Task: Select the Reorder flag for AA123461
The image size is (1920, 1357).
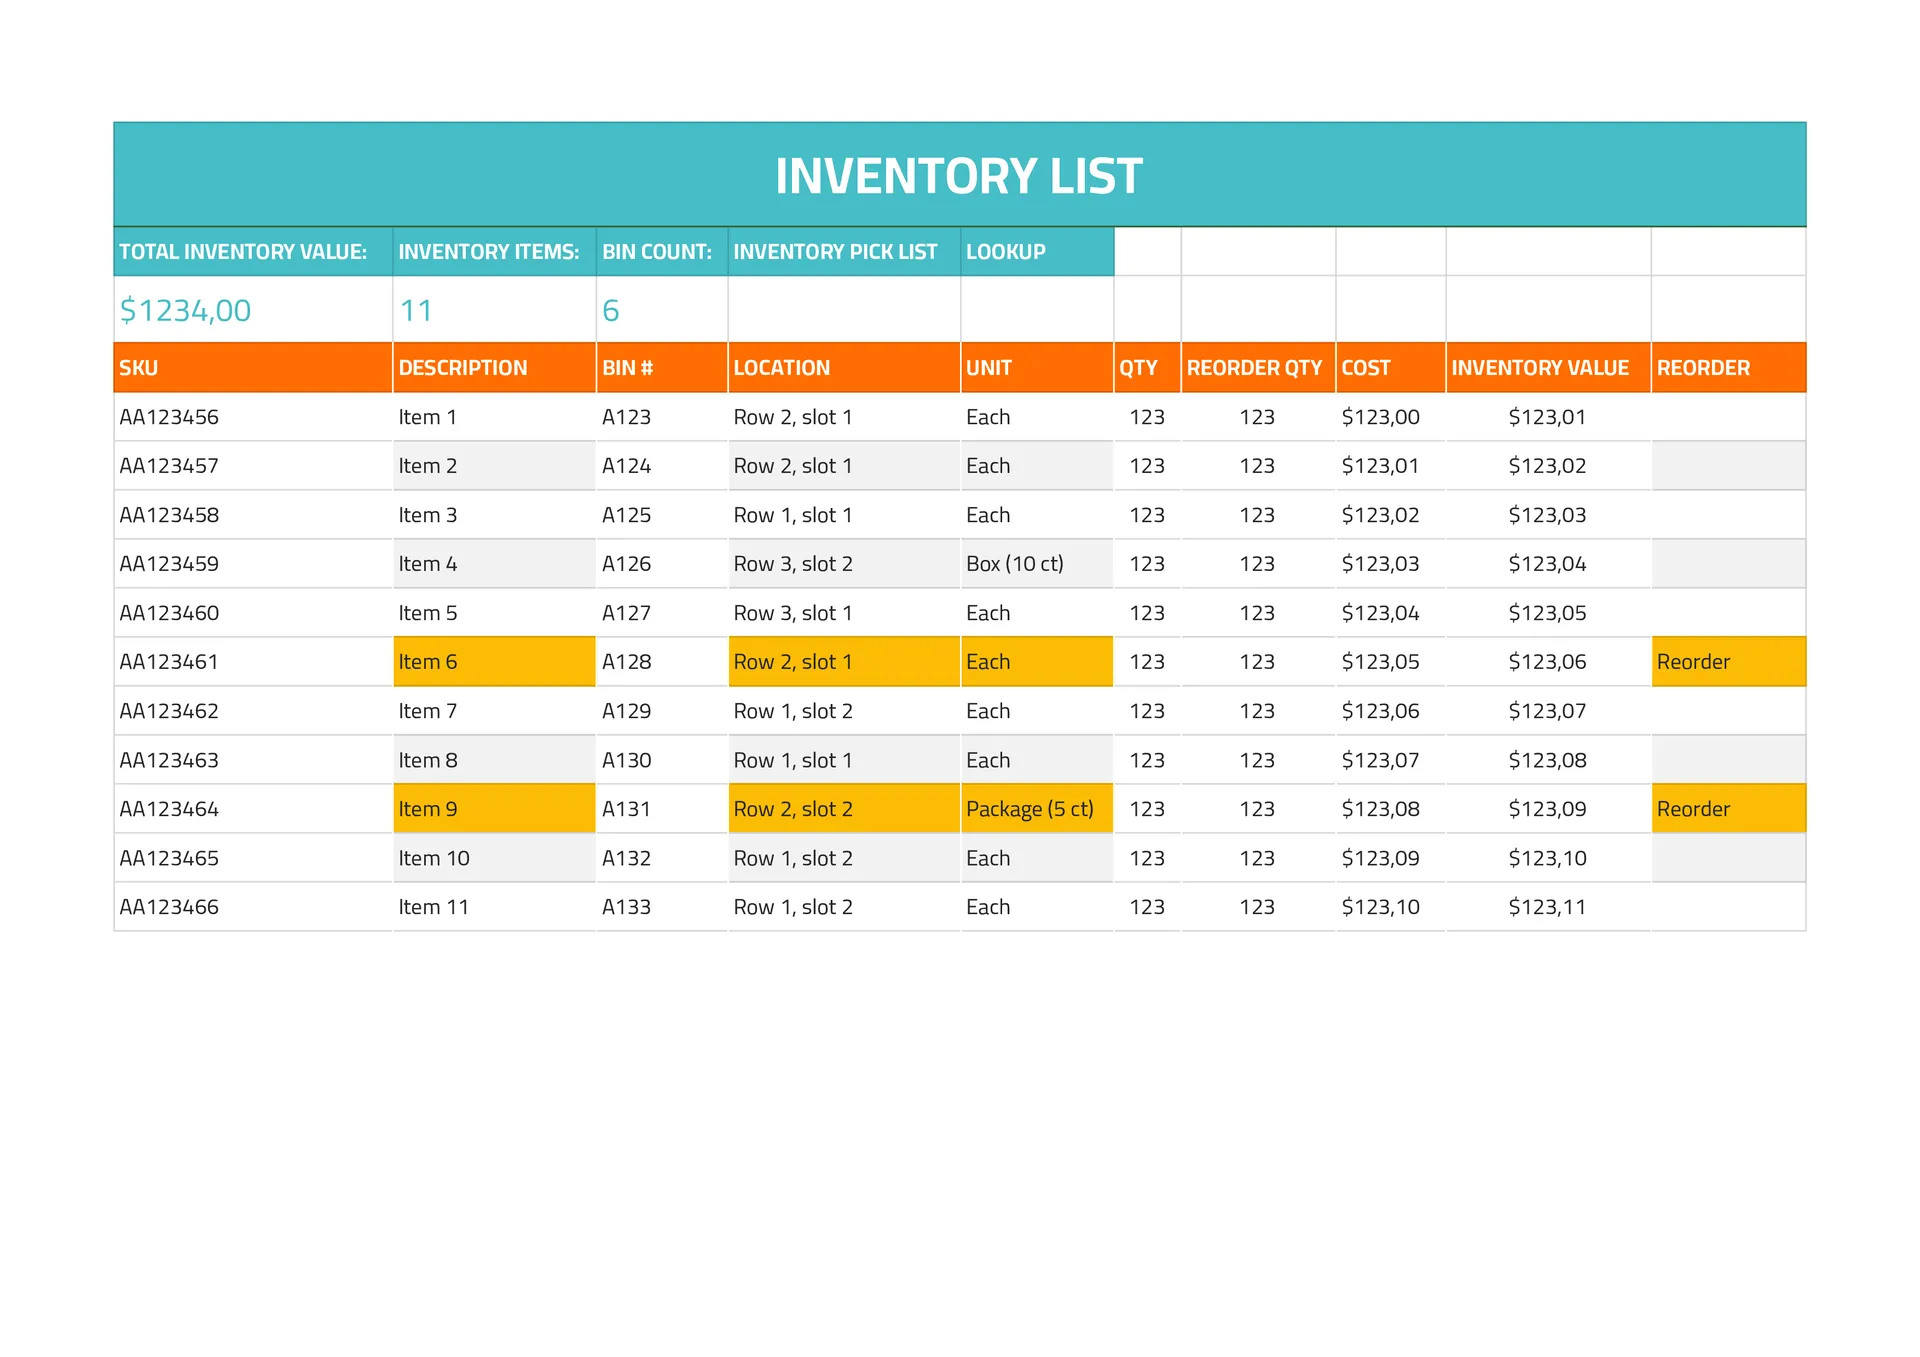Action: (x=1693, y=662)
